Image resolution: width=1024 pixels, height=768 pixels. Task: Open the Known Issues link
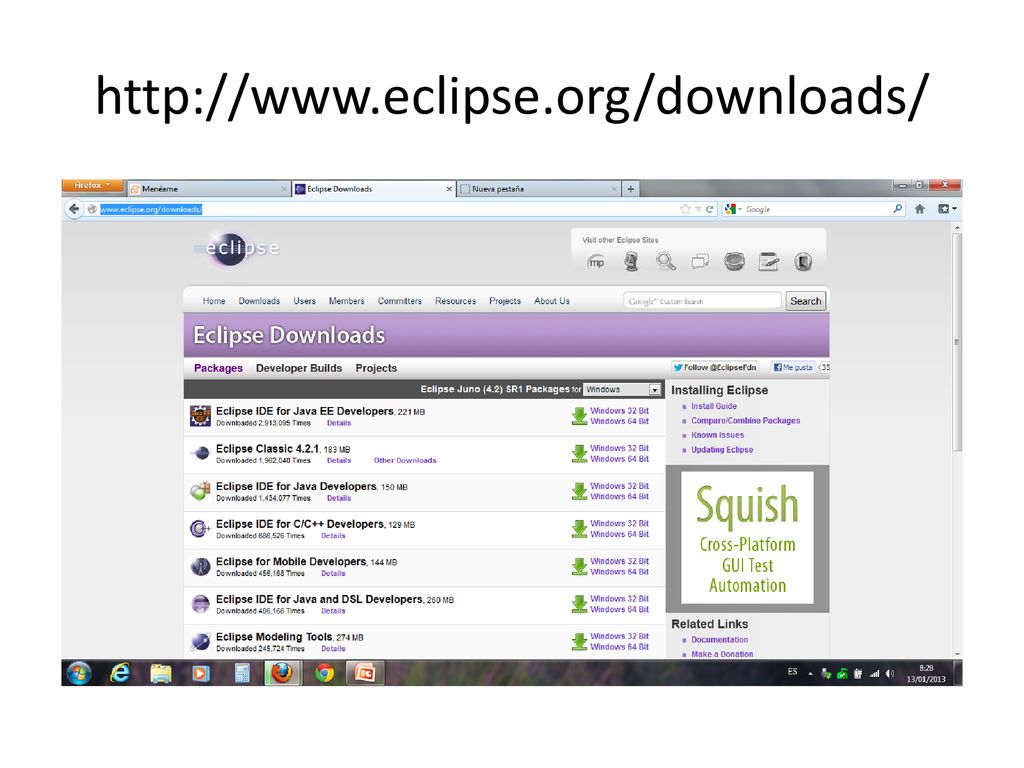[718, 435]
